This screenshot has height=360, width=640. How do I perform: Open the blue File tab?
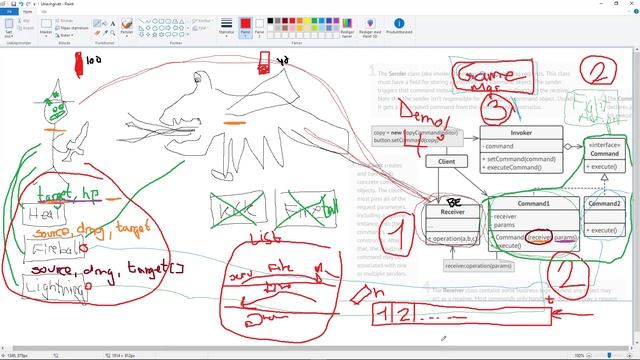(x=9, y=11)
